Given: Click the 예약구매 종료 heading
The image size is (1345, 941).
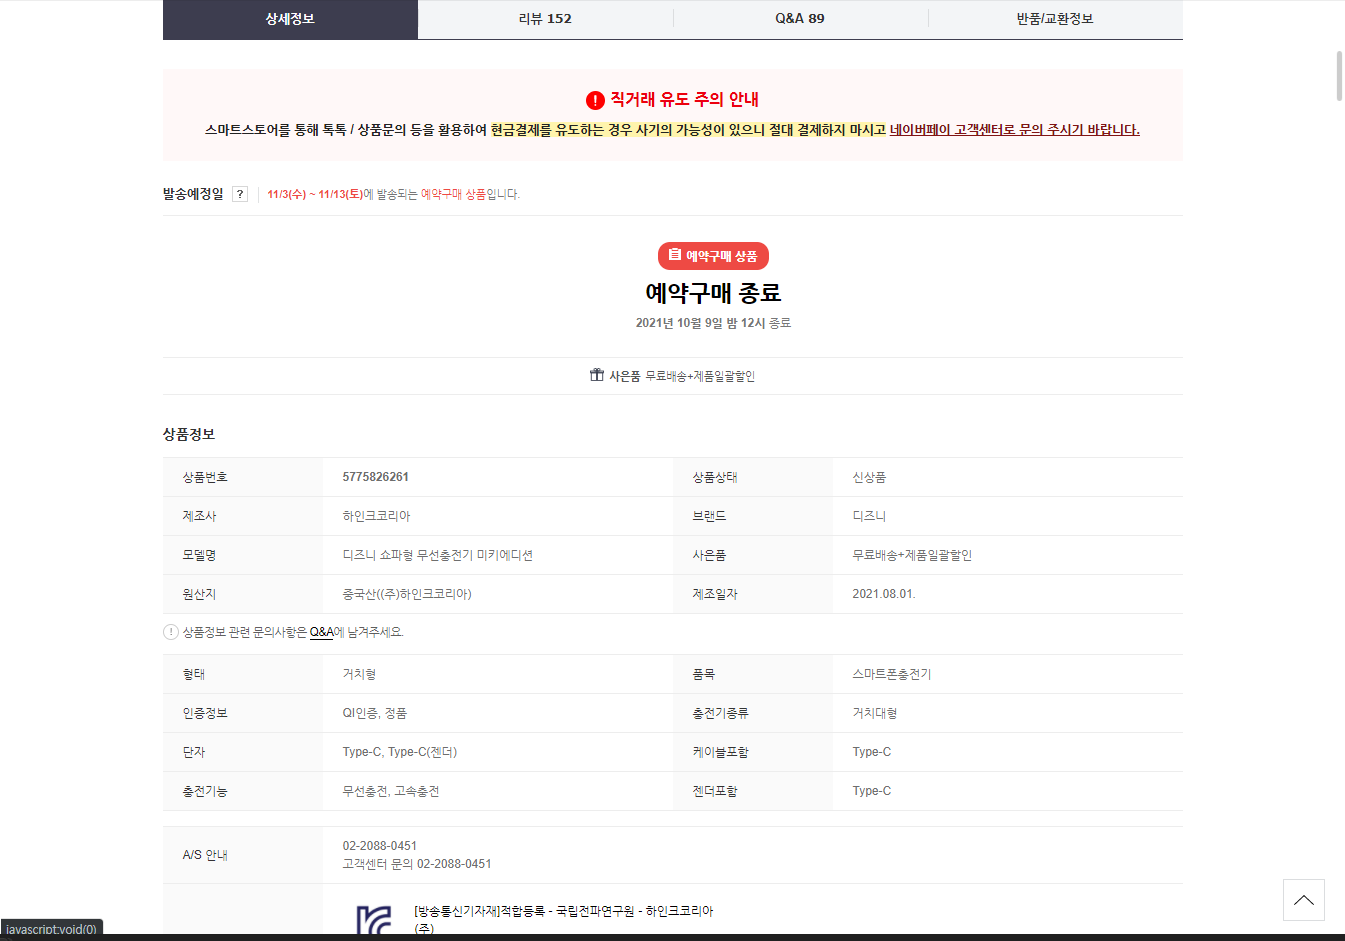Looking at the screenshot, I should [713, 293].
